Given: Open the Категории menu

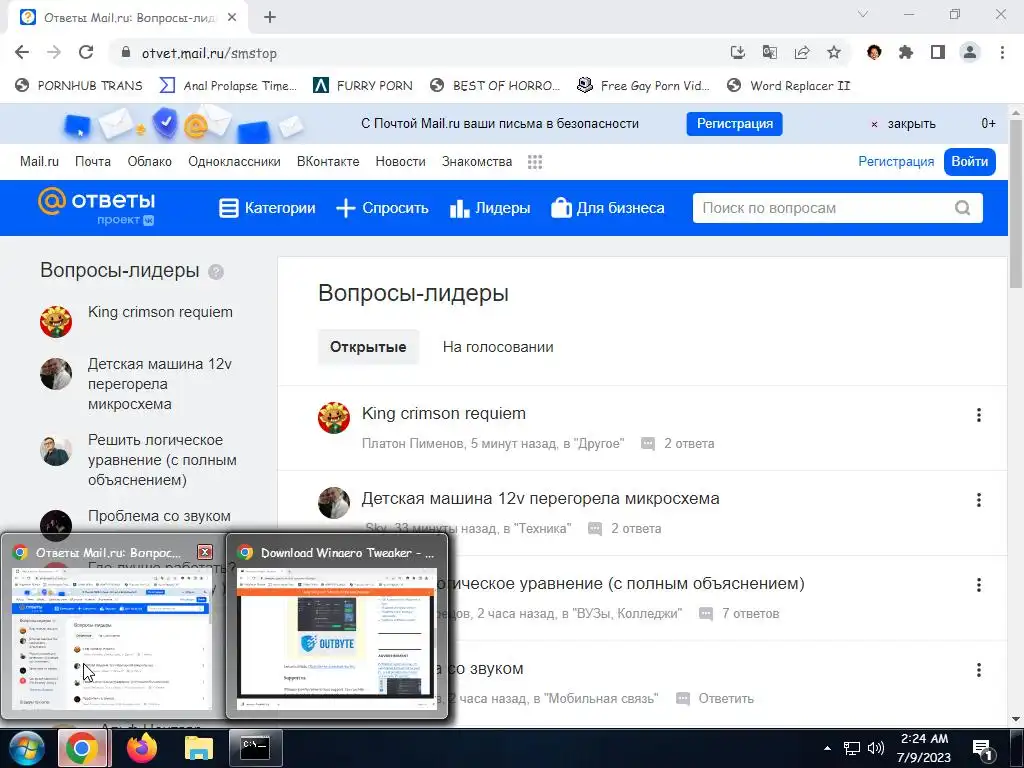Looking at the screenshot, I should click(266, 208).
